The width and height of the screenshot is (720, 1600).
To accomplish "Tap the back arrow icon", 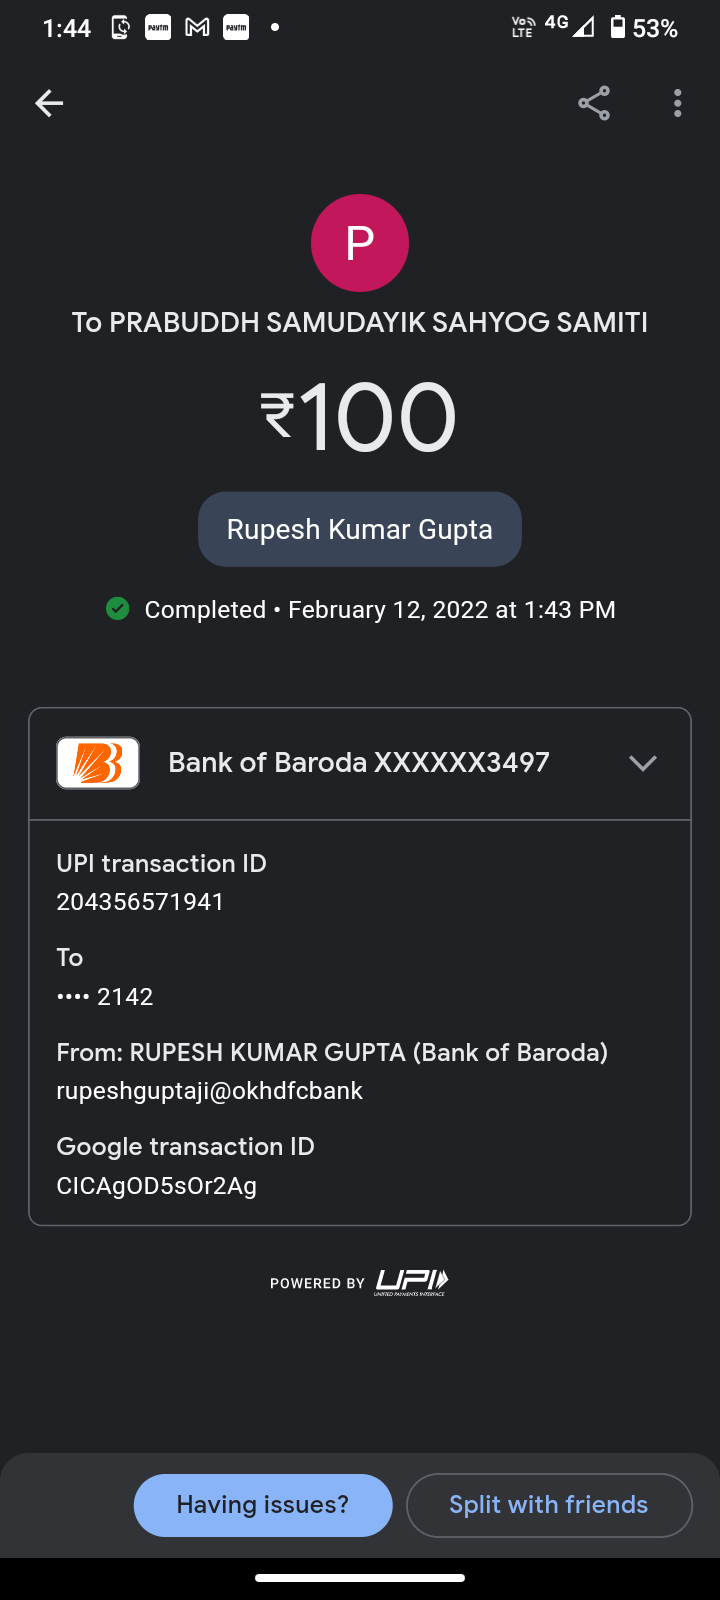I will pos(49,103).
